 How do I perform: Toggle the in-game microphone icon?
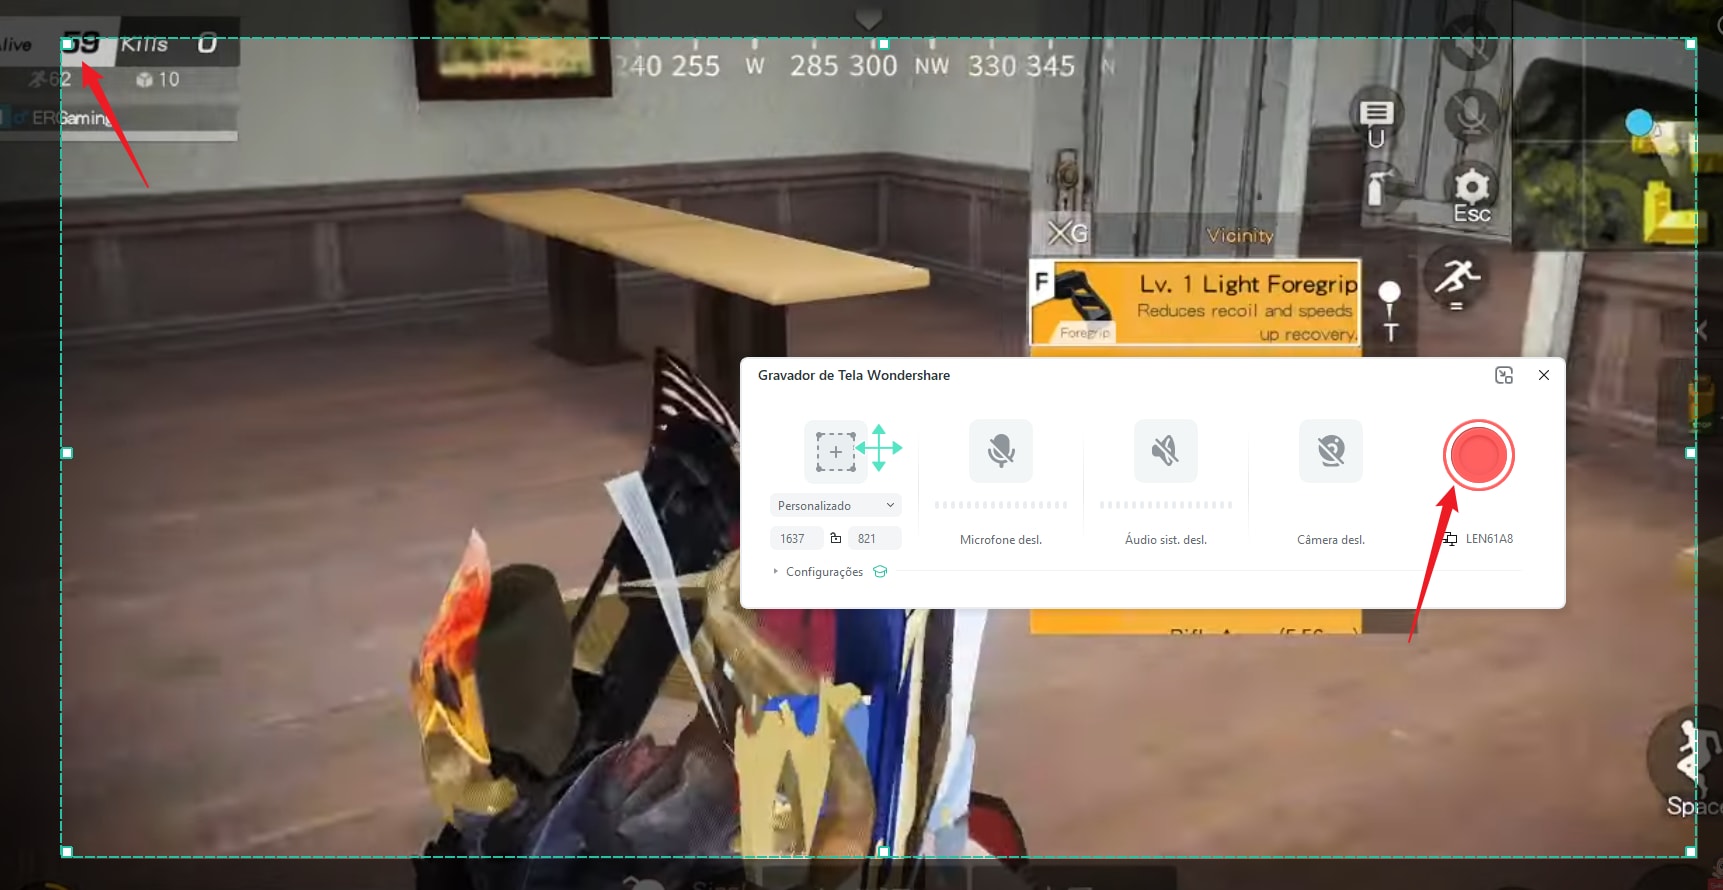coord(1471,116)
